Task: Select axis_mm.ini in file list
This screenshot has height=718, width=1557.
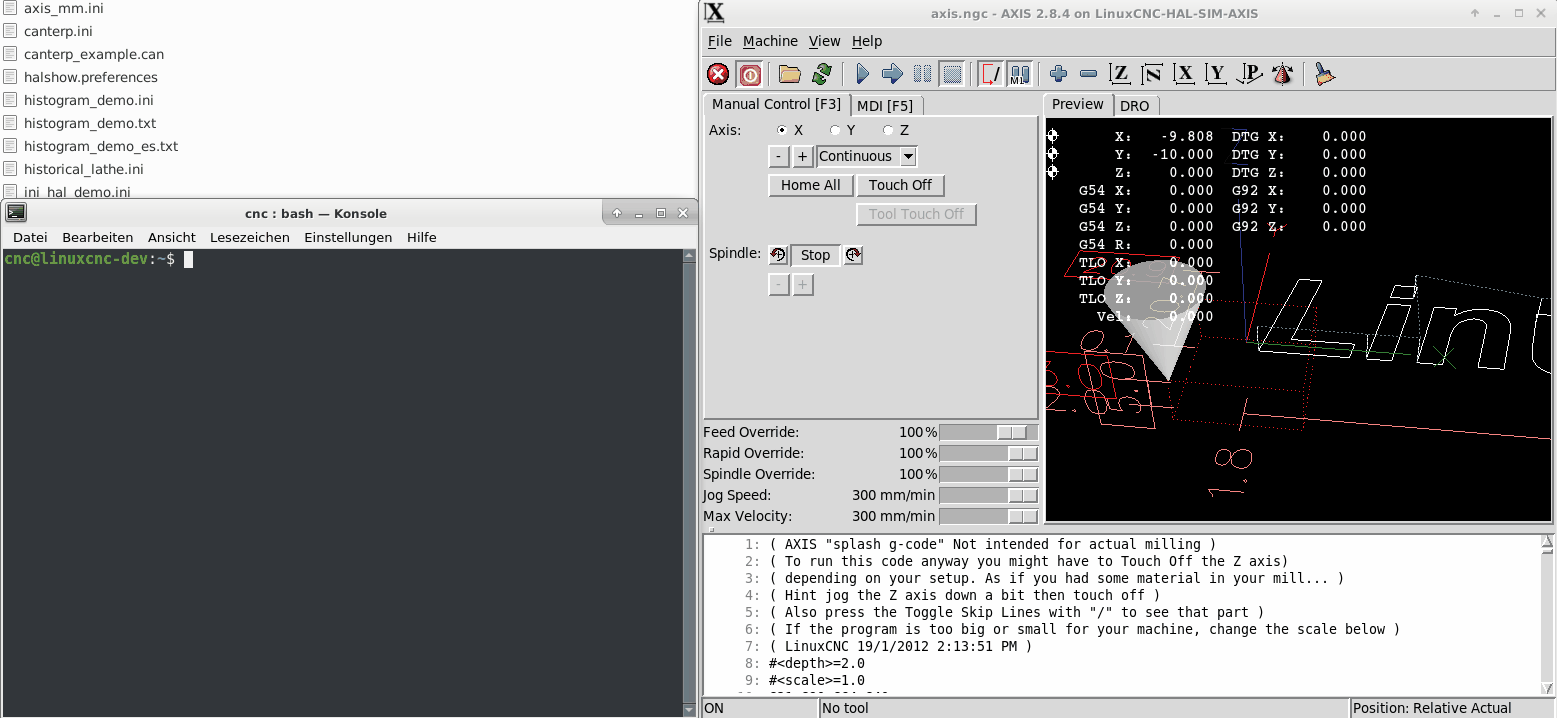Action: click(x=64, y=8)
